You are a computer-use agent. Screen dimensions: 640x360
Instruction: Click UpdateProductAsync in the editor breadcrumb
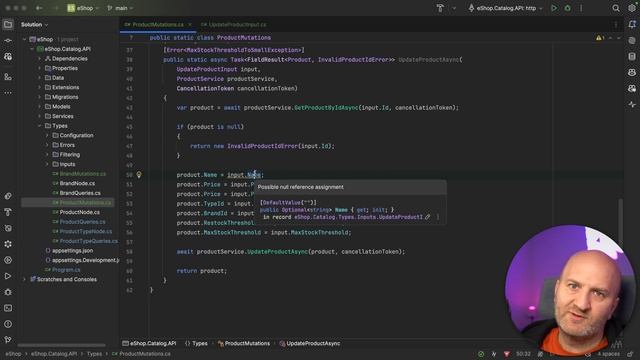[x=309, y=343]
